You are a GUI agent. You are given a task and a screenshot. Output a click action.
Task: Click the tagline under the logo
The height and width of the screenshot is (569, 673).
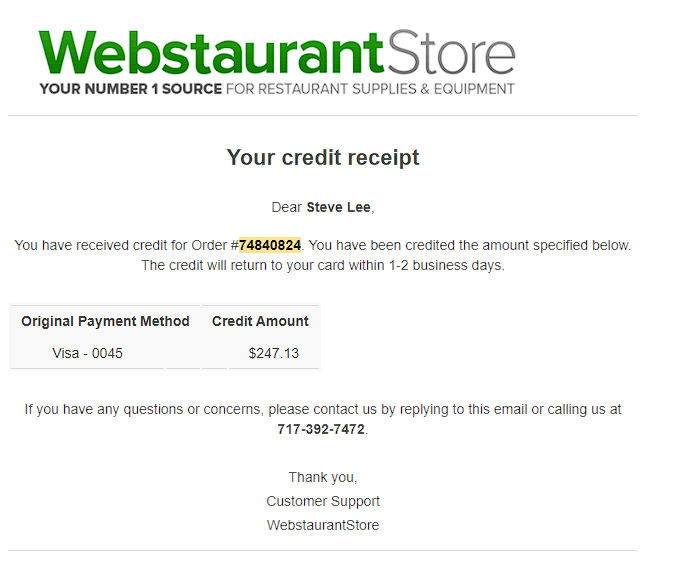coord(277,89)
